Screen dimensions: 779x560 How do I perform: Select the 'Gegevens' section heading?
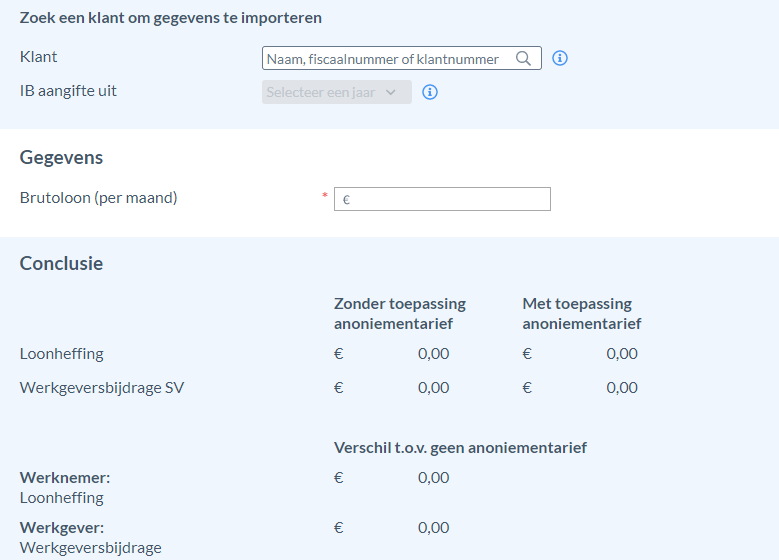point(61,158)
